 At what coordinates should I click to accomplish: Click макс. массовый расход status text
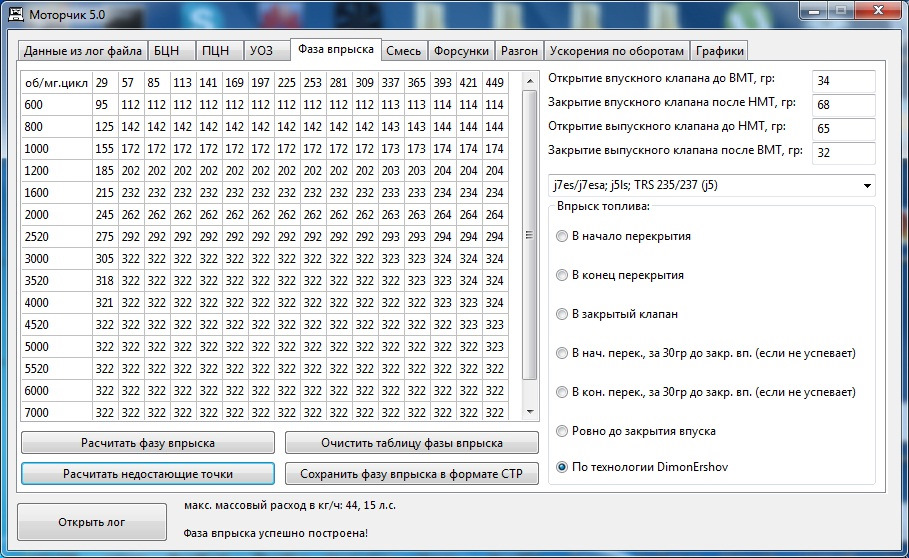[290, 505]
